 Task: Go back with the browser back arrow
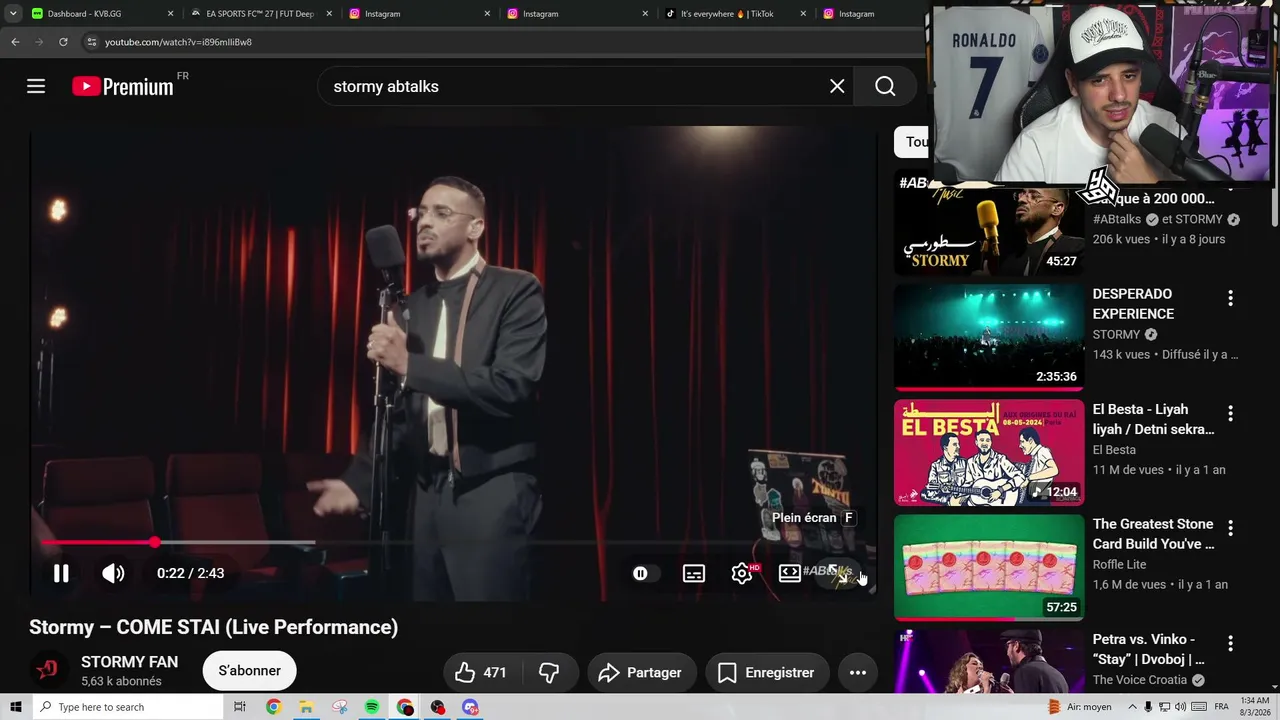(15, 42)
